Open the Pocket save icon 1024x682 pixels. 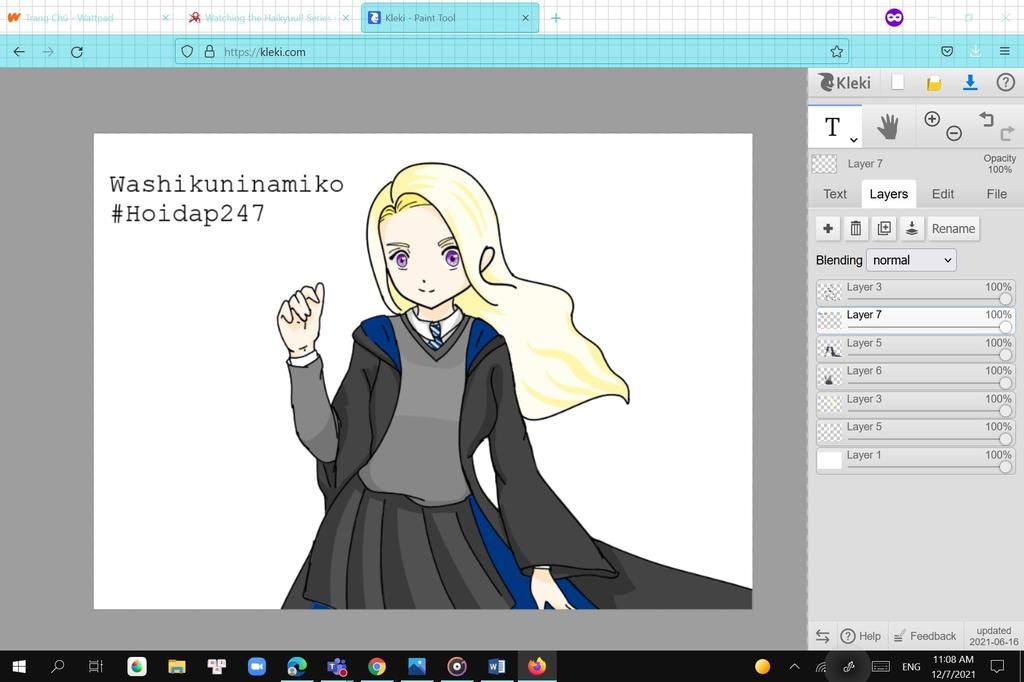[x=947, y=52]
